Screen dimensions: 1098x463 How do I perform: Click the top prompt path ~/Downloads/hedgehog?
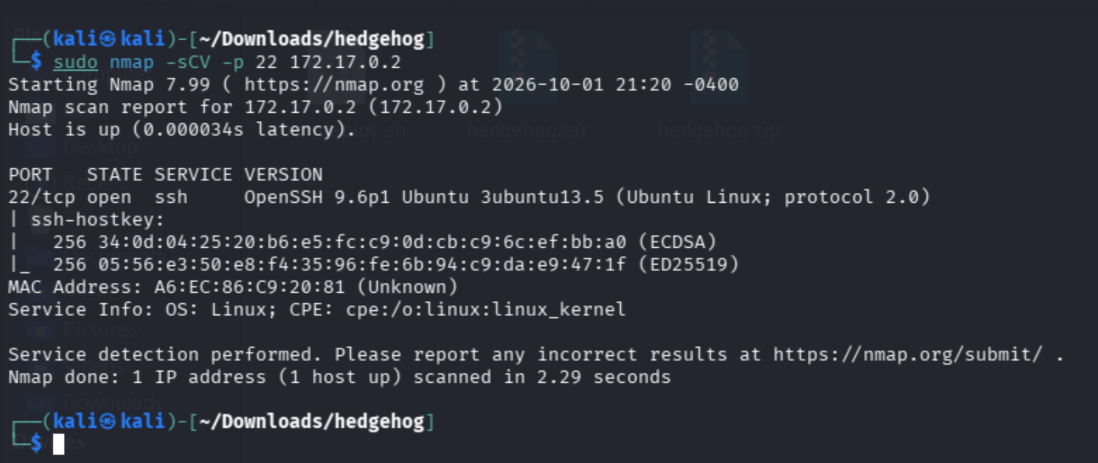pos(312,39)
